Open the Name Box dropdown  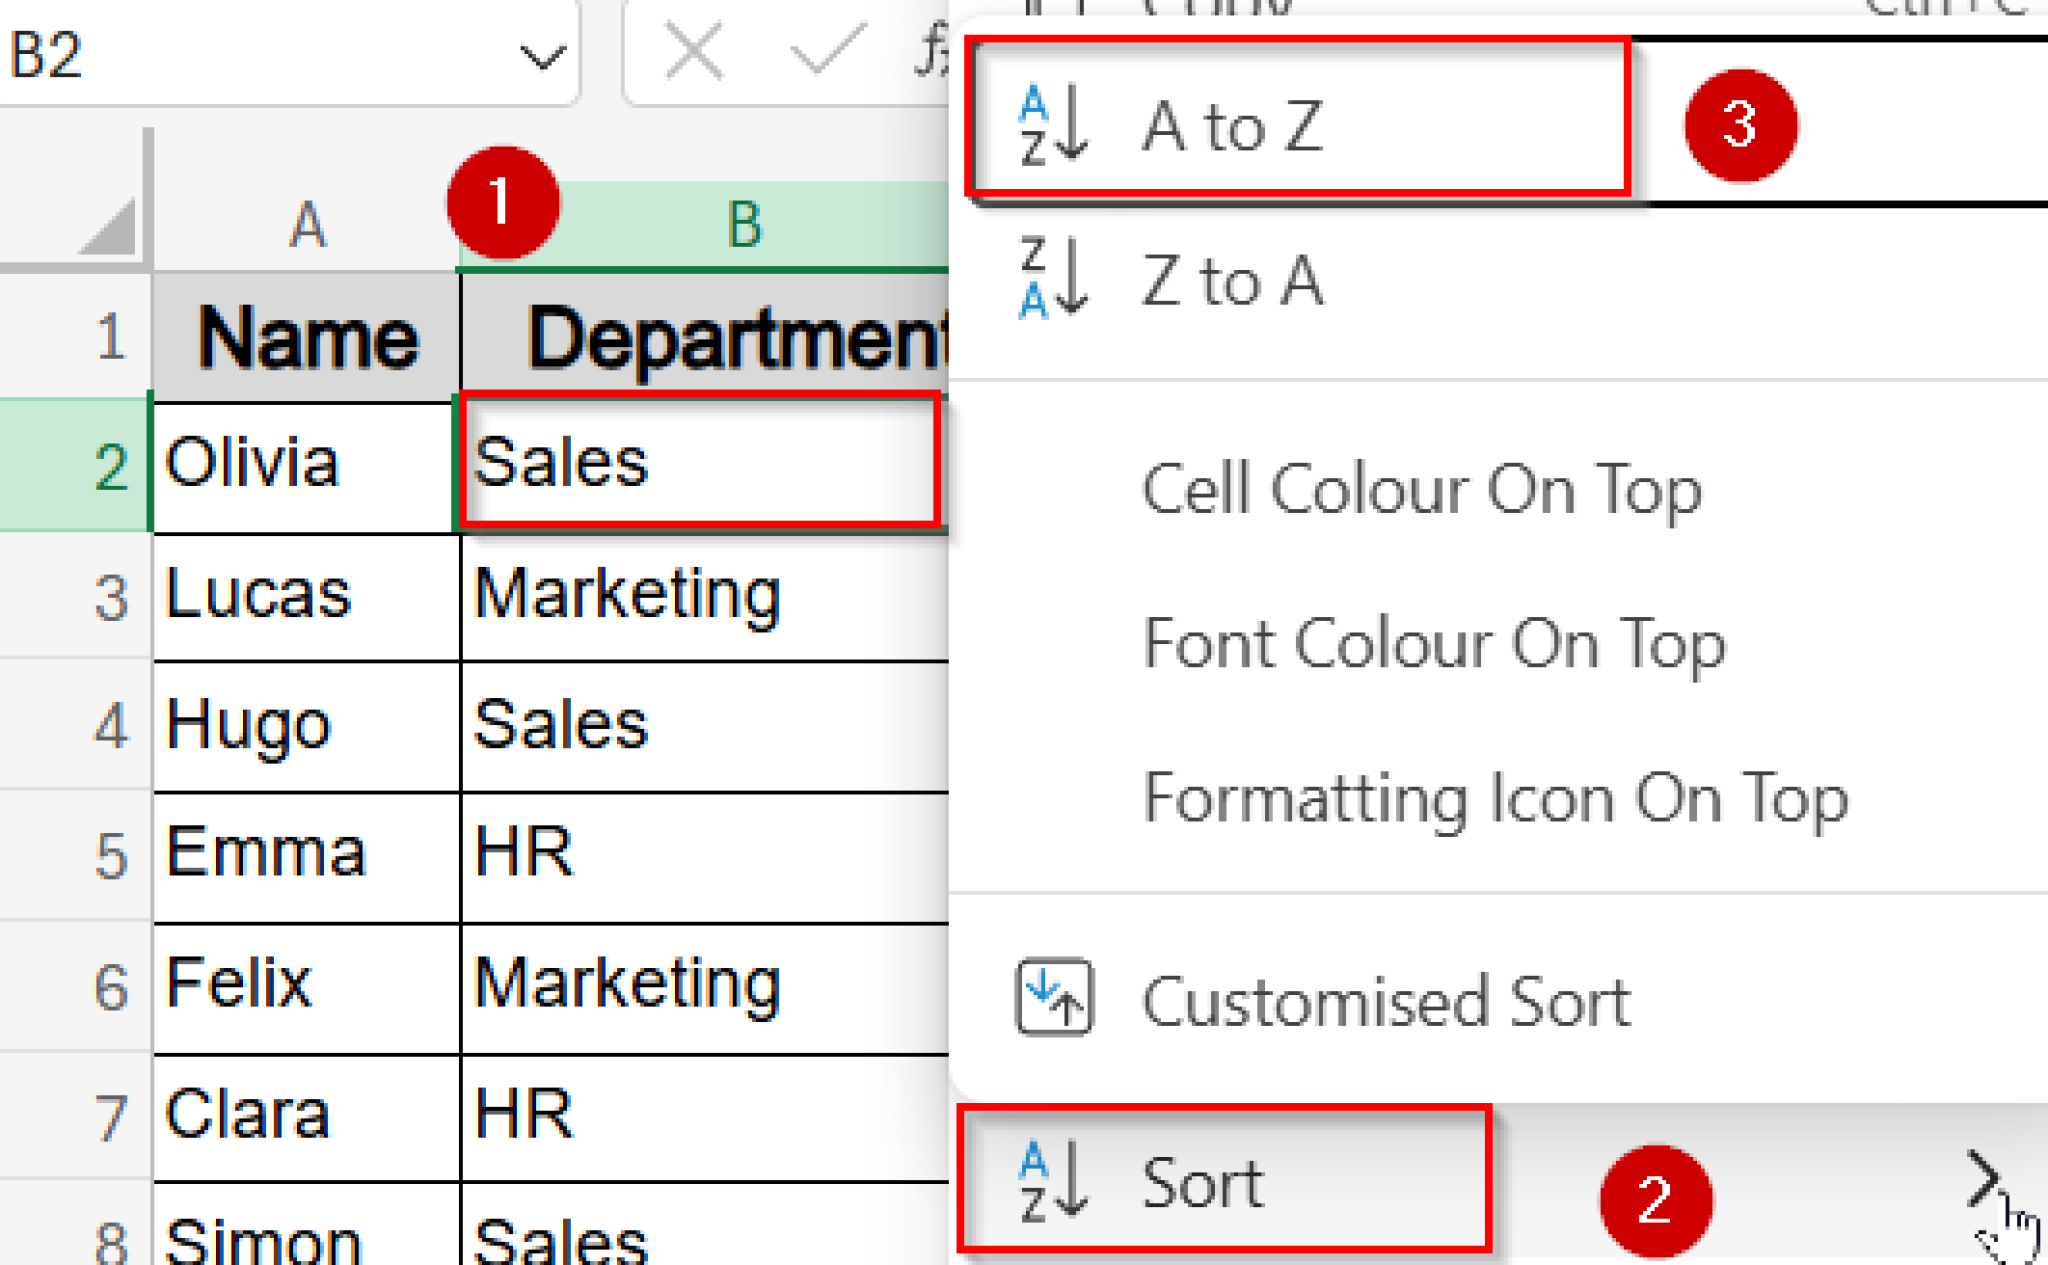[540, 55]
